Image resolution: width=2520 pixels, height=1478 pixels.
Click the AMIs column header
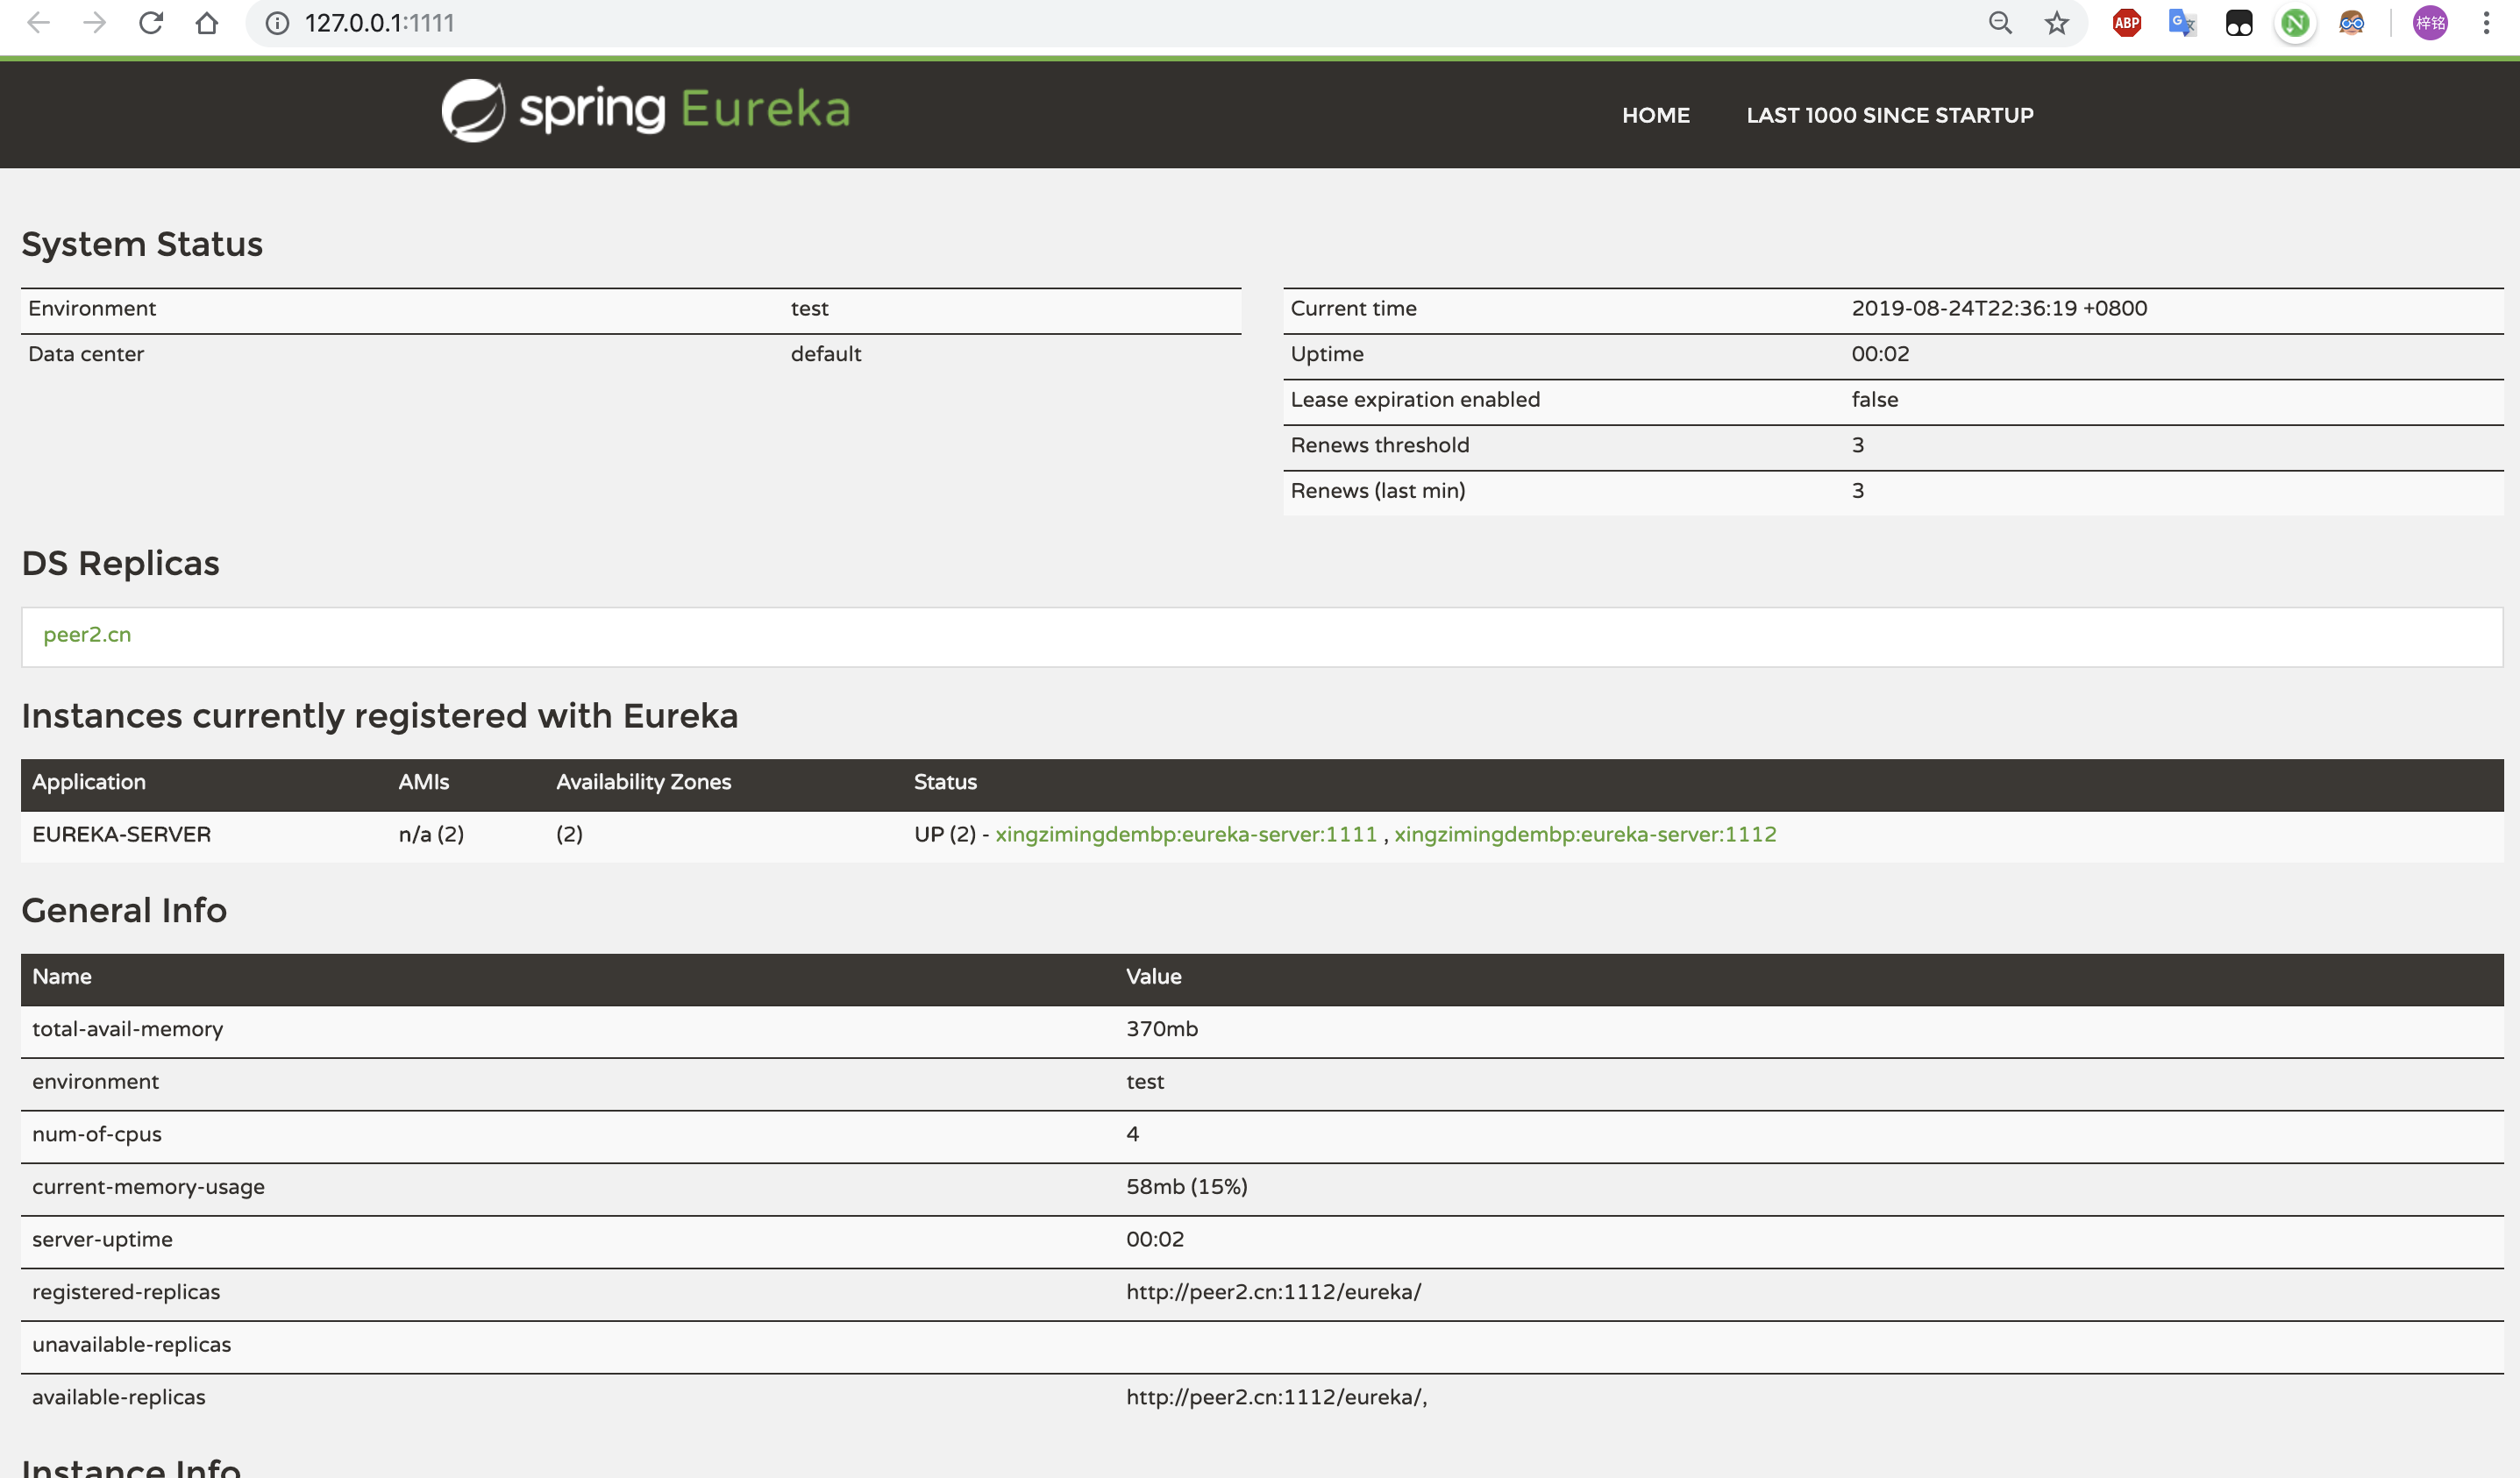tap(423, 782)
